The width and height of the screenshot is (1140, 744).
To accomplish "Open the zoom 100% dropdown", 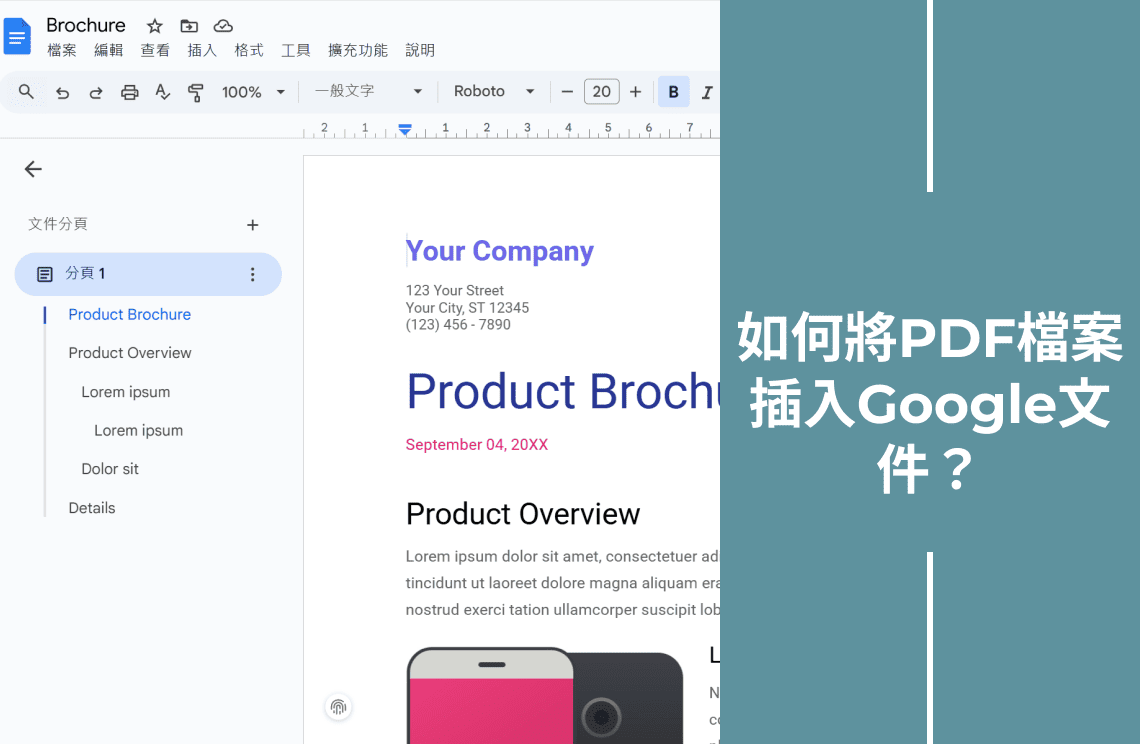I will click(x=253, y=92).
